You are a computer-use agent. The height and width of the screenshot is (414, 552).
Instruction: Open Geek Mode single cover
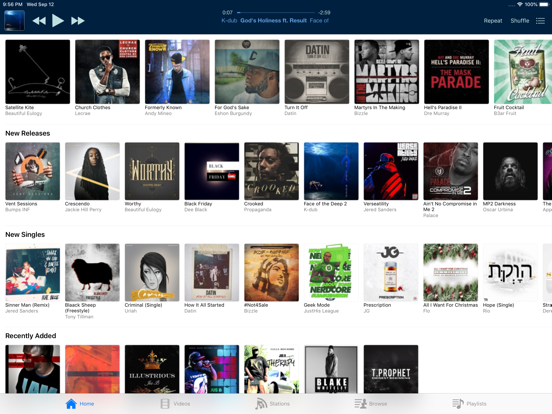point(331,272)
